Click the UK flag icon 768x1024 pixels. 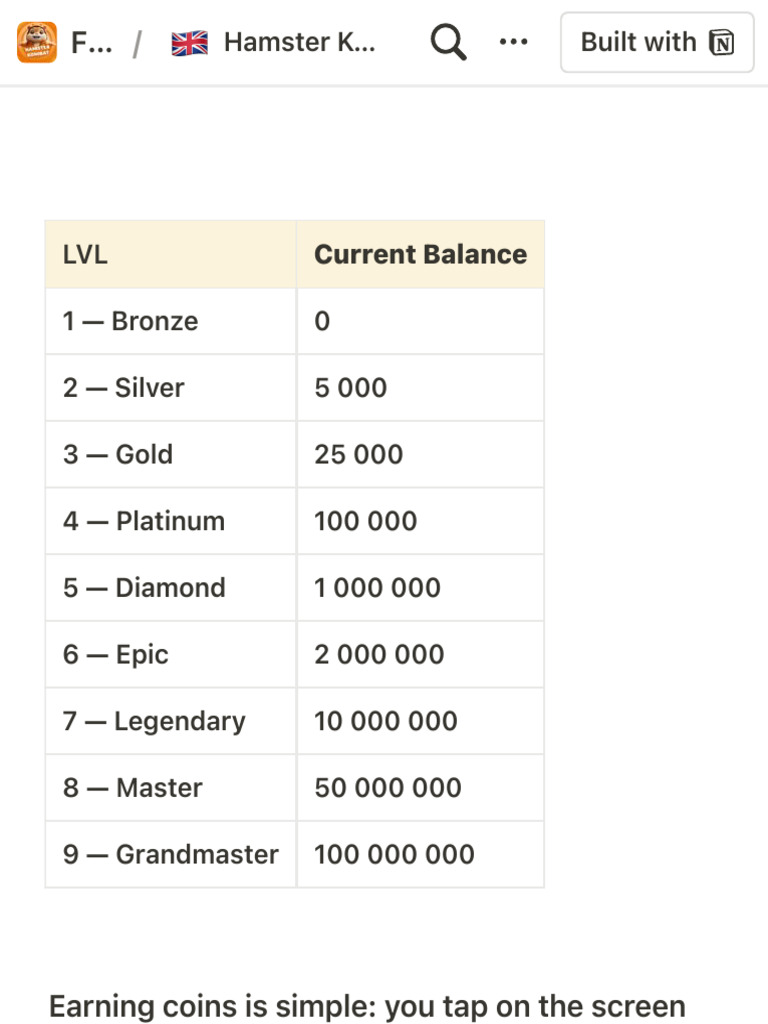click(x=189, y=43)
